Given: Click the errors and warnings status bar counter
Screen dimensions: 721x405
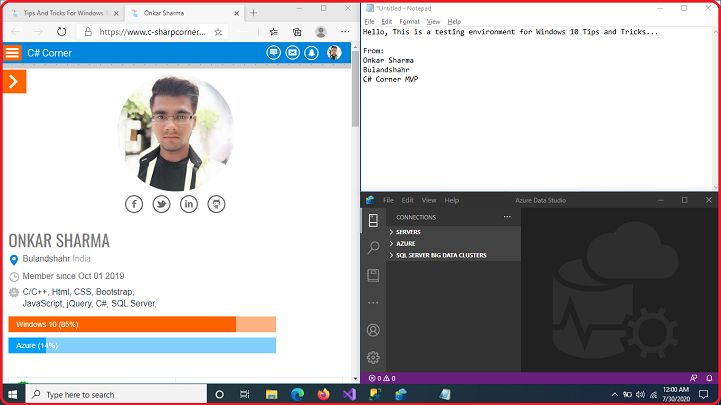Looking at the screenshot, I should [x=382, y=378].
